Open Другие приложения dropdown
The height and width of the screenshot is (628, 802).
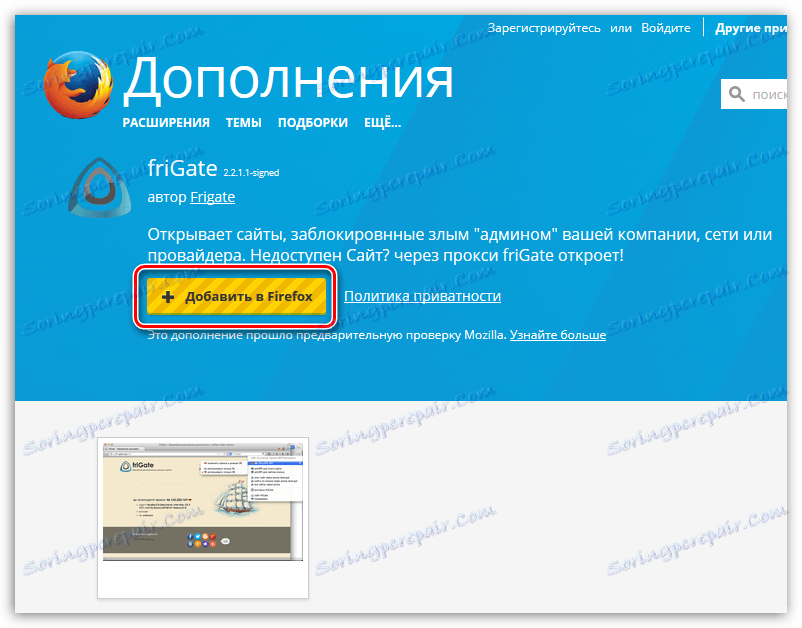[751, 28]
